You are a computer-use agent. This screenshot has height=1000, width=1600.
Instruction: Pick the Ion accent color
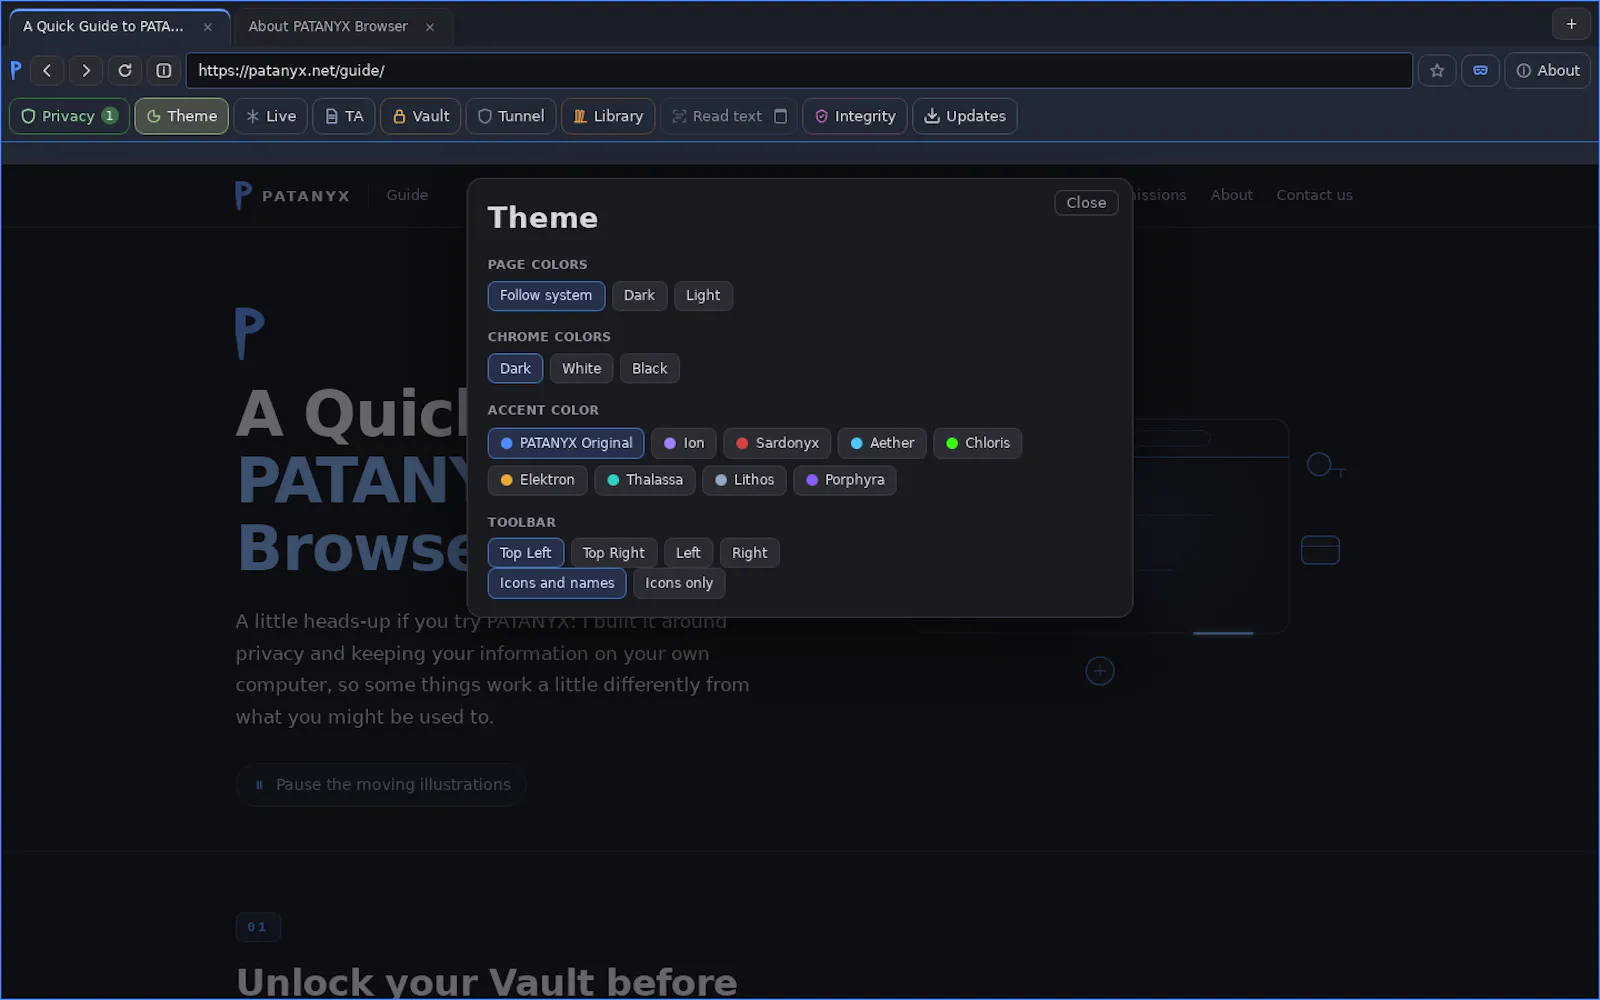[x=684, y=443]
